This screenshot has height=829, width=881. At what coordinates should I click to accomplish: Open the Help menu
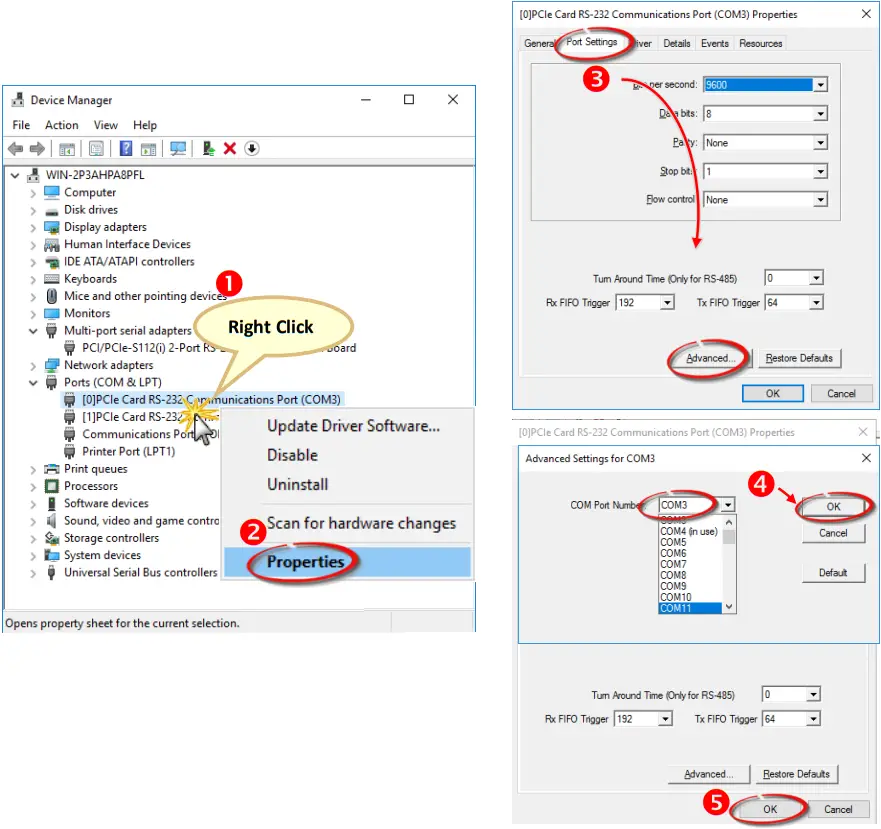tap(145, 125)
